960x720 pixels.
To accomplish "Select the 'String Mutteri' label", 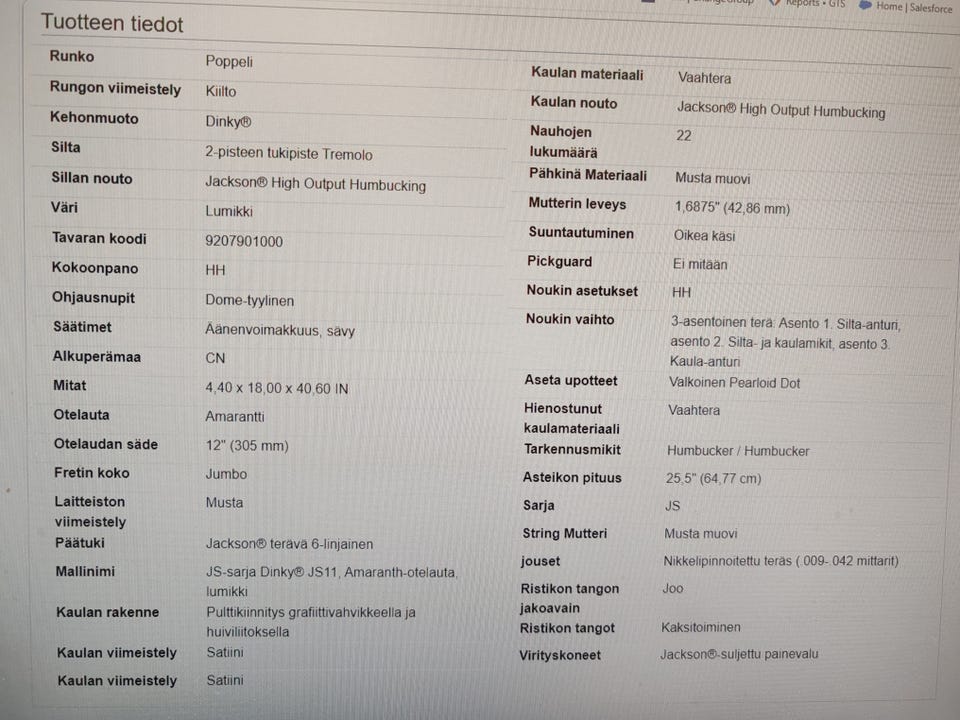I will pyautogui.click(x=564, y=534).
